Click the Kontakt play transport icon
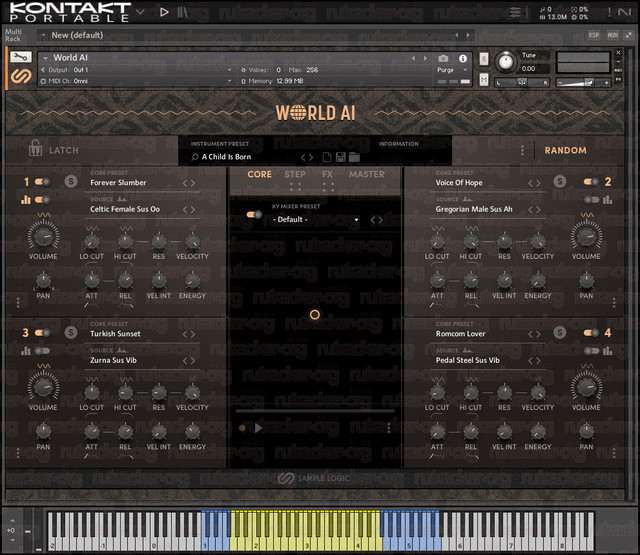 click(164, 12)
